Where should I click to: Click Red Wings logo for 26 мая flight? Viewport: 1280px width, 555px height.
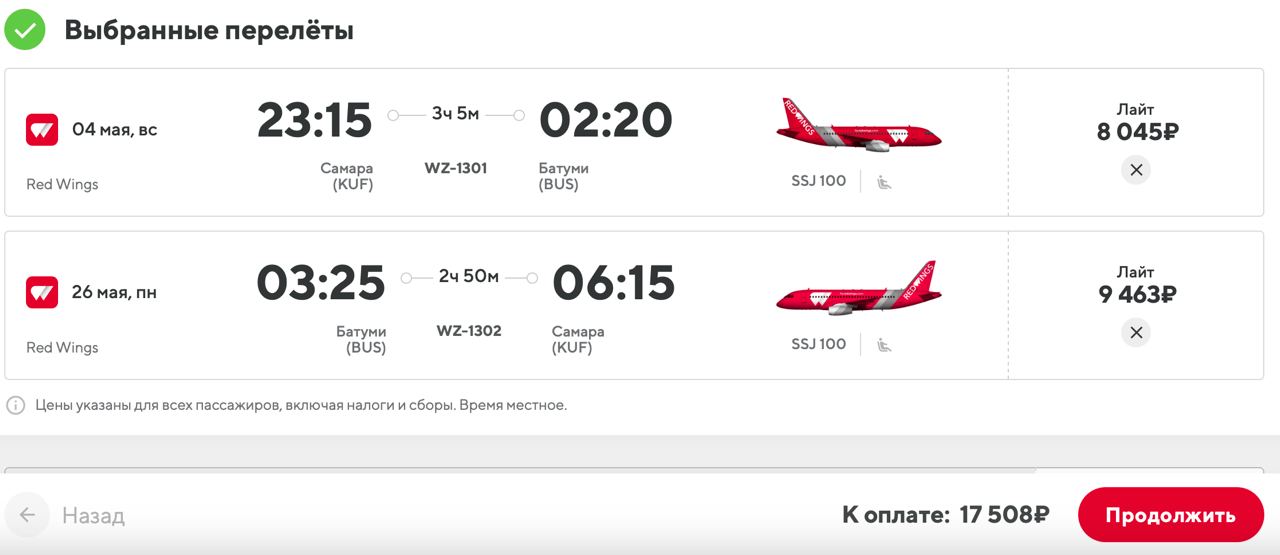pos(42,293)
